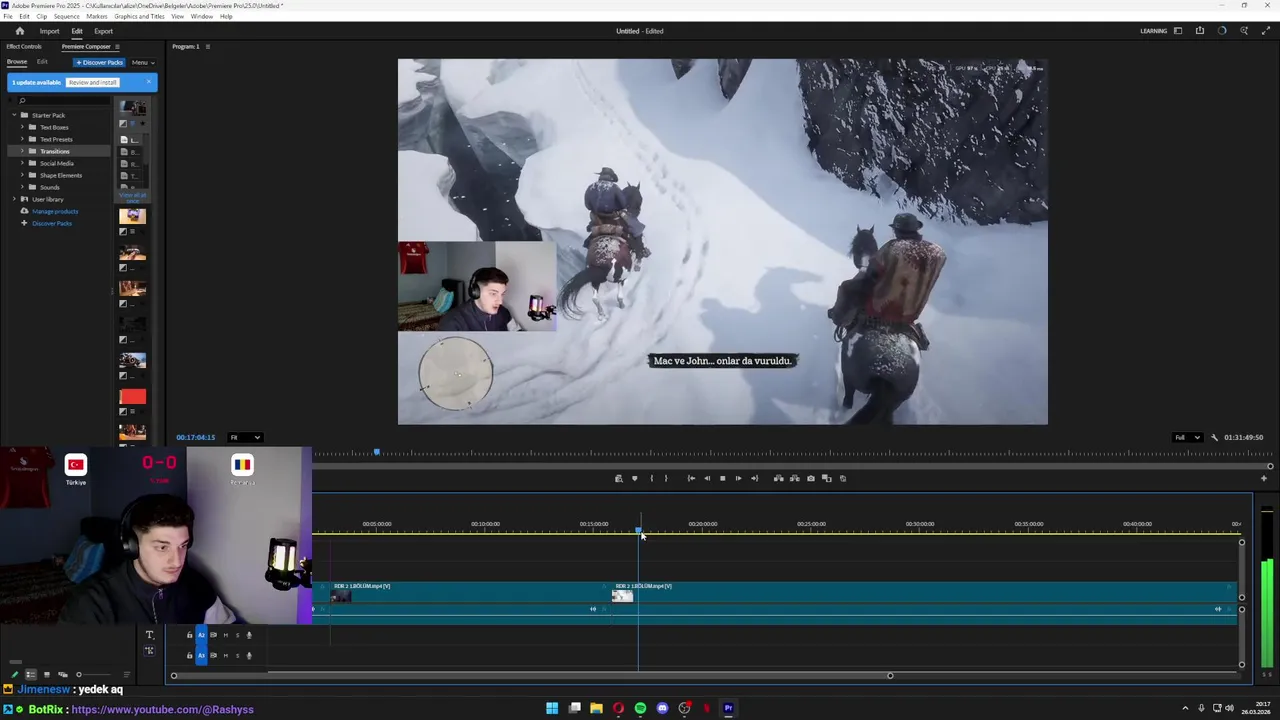Switch Project panel to list view
Image resolution: width=1280 pixels, height=720 pixels.
pyautogui.click(x=30, y=675)
